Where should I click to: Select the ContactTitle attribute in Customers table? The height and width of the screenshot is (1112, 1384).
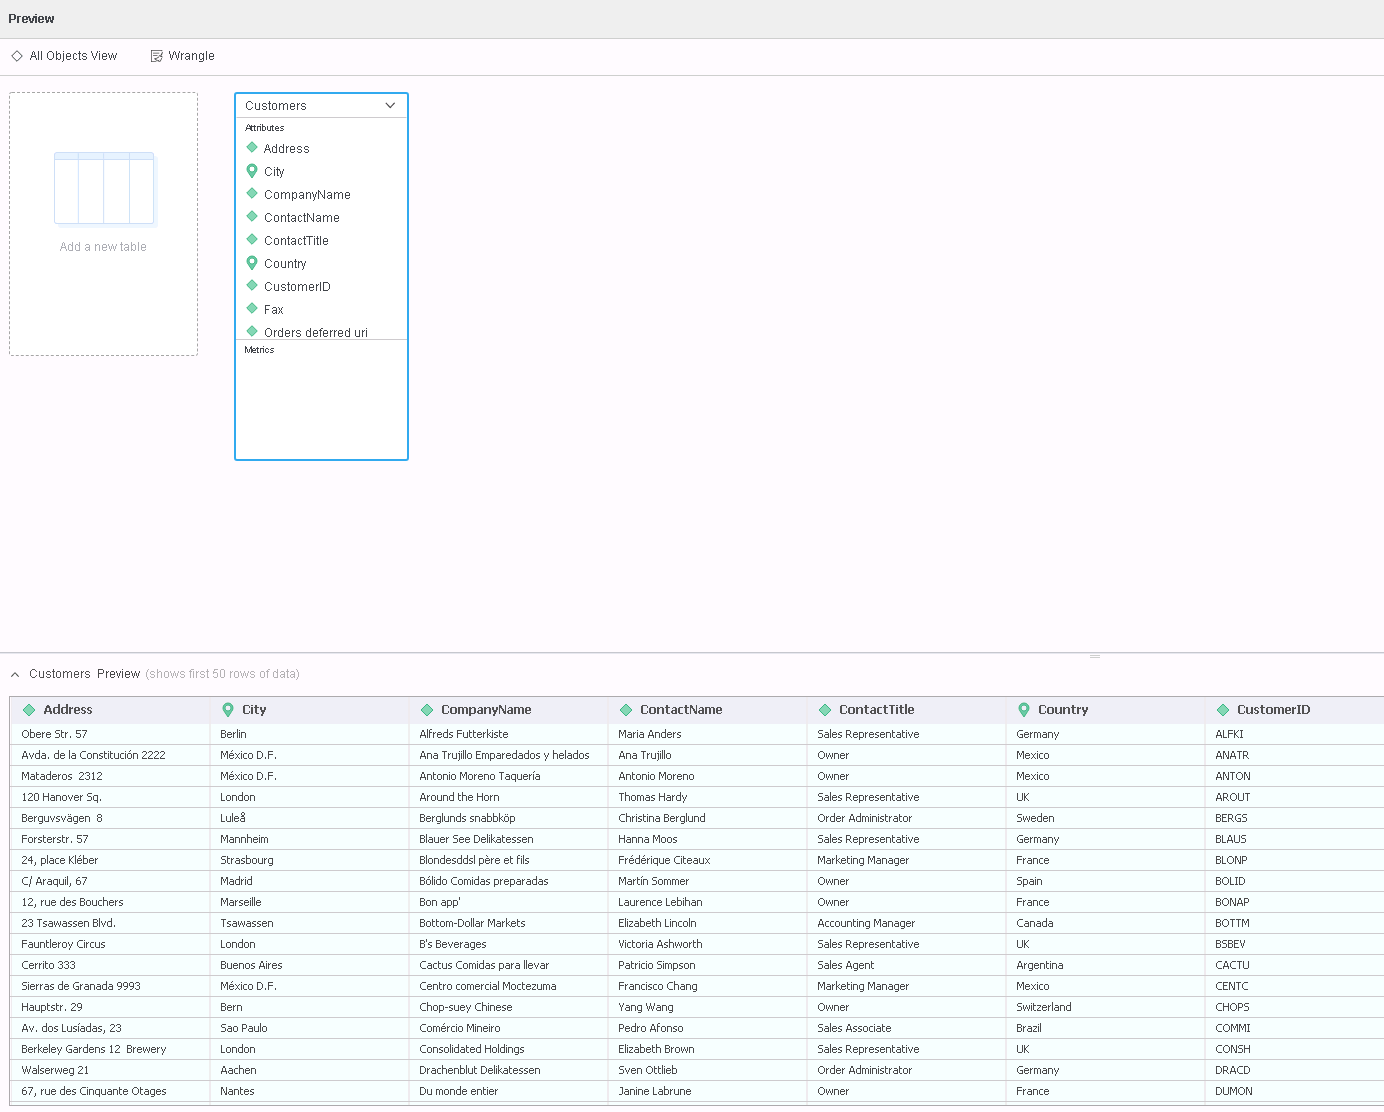tap(296, 241)
